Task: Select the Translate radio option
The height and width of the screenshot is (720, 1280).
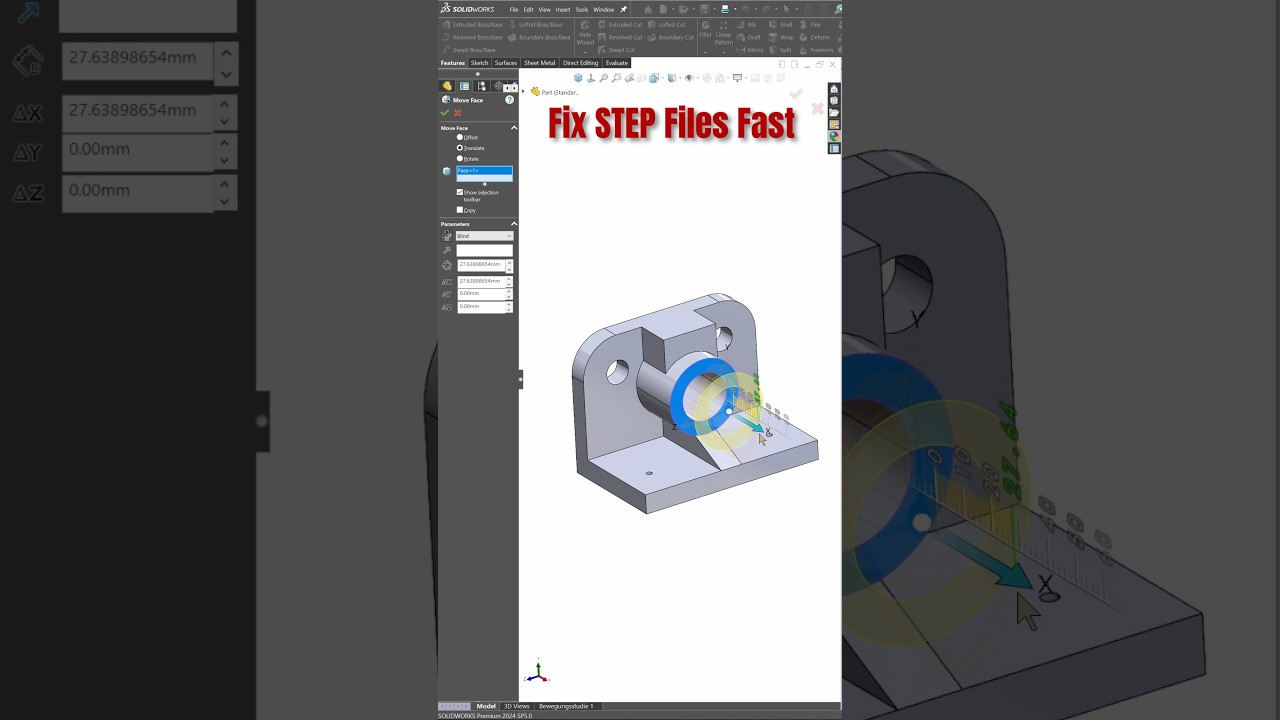Action: pos(460,148)
